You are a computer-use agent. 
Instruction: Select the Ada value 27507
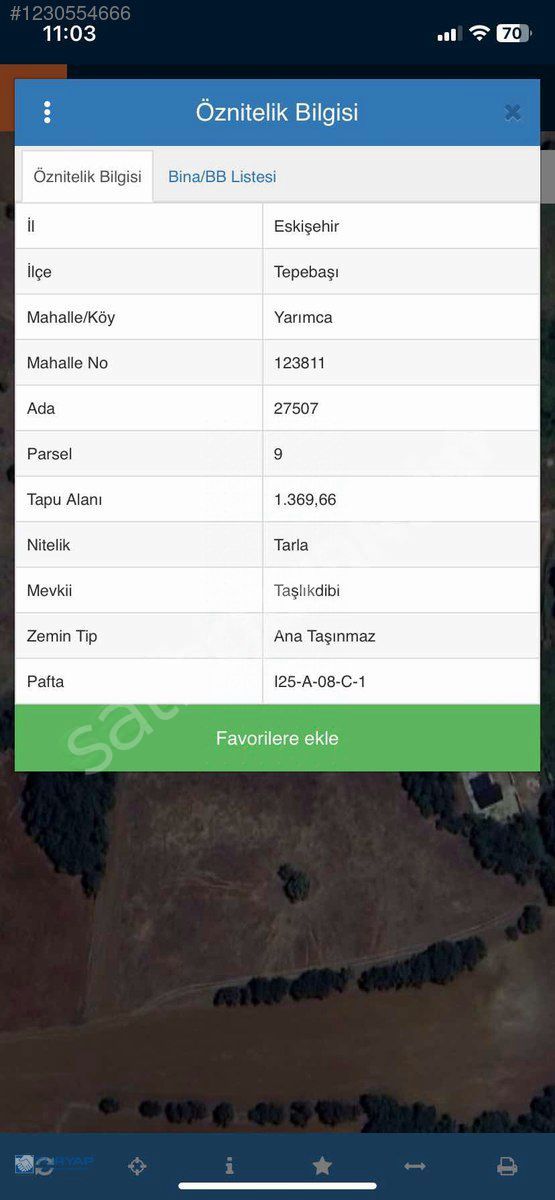point(296,408)
